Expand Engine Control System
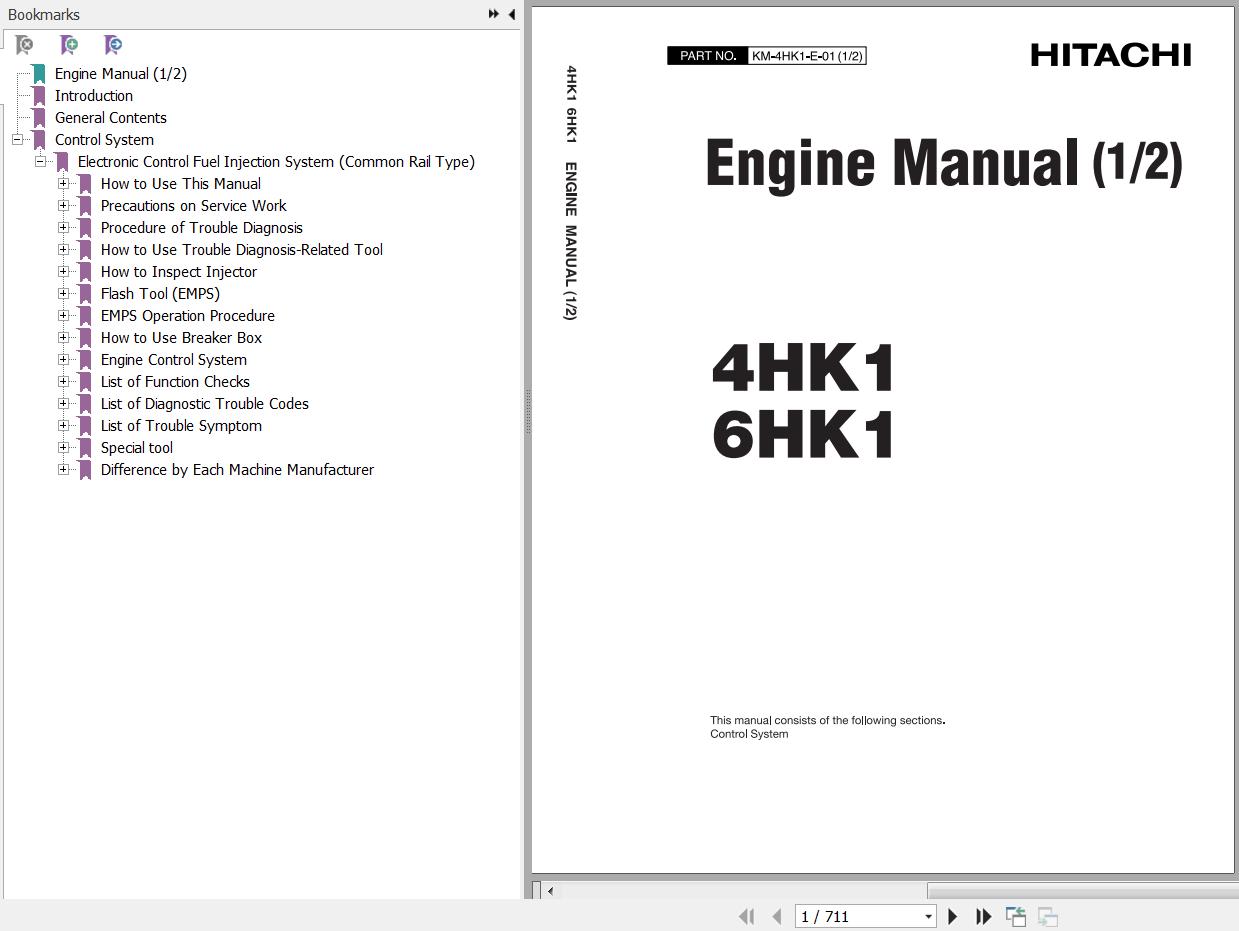 pos(63,360)
